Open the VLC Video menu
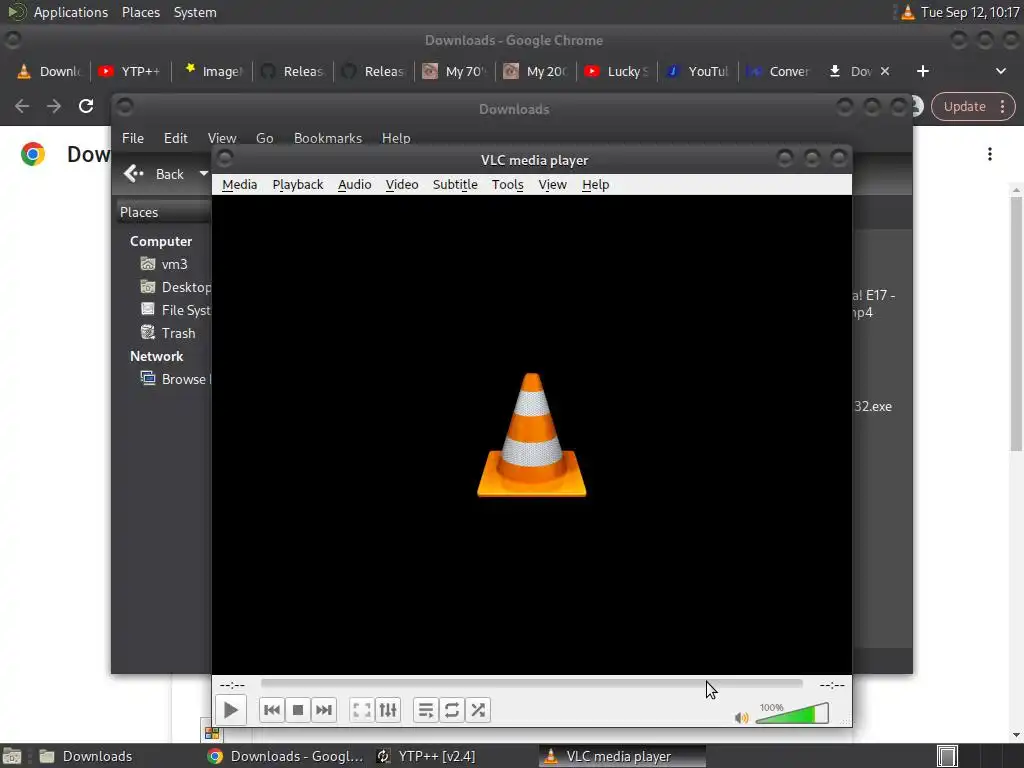Screen dimensions: 1024x768 coord(402,185)
